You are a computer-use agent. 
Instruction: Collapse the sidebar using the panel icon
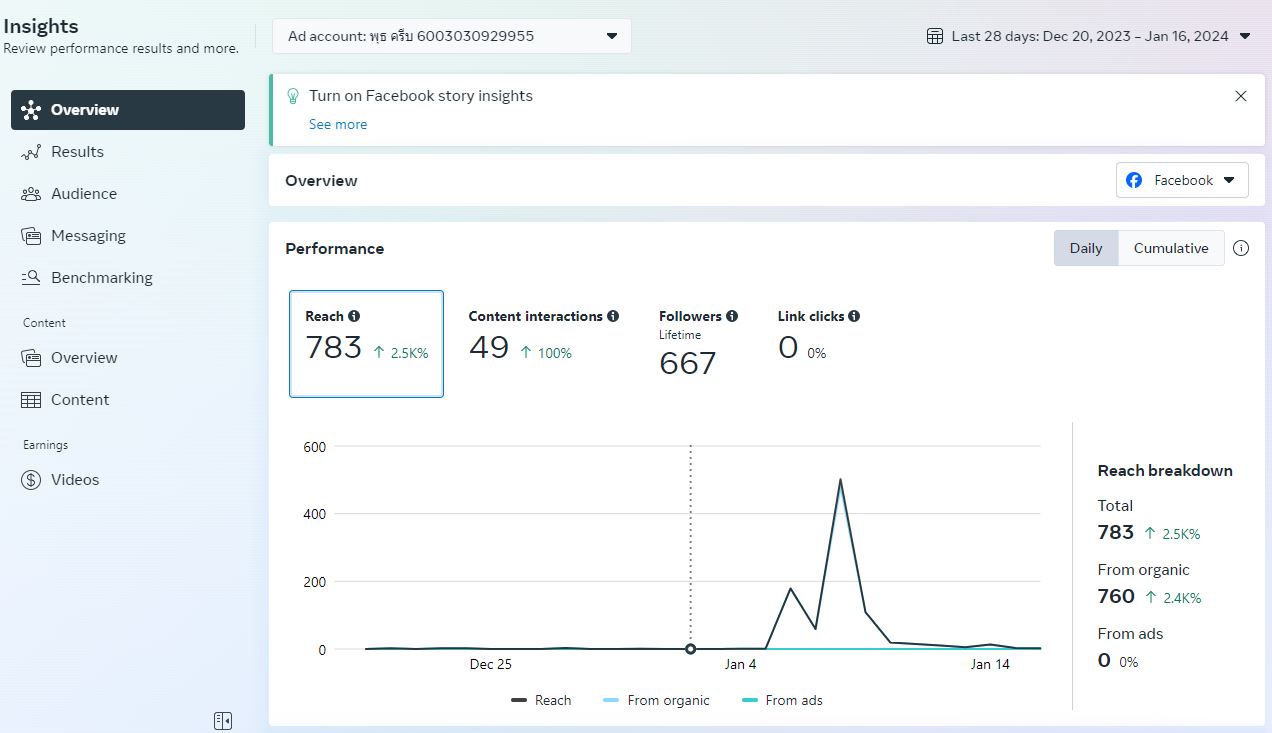pos(223,720)
